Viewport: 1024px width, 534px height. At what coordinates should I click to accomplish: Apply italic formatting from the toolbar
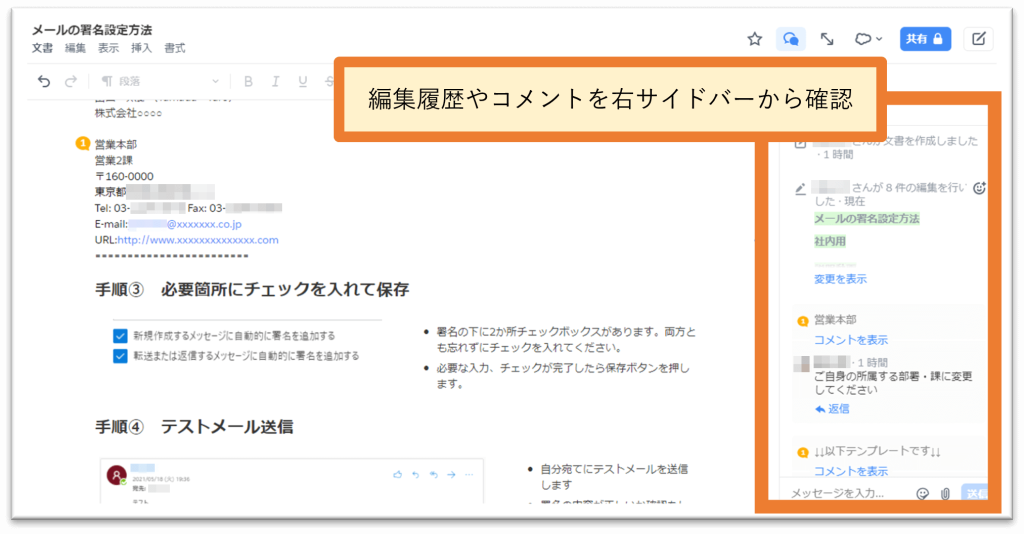point(275,81)
